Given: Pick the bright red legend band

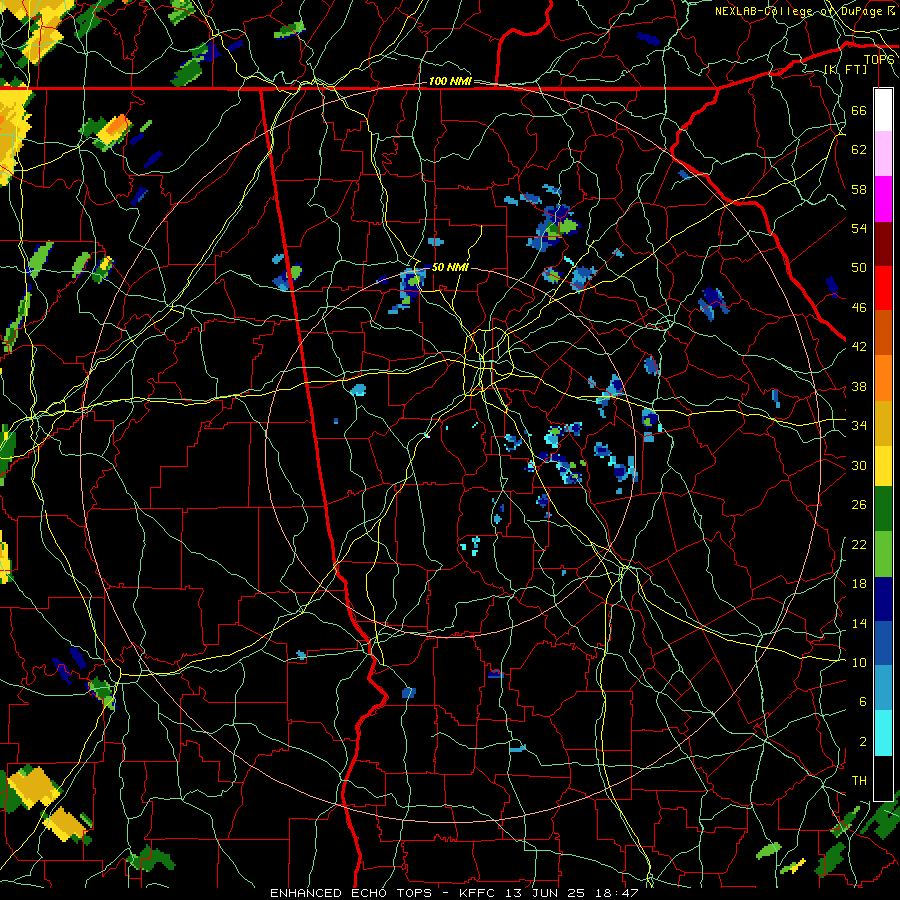Looking at the screenshot, I should click(x=883, y=288).
